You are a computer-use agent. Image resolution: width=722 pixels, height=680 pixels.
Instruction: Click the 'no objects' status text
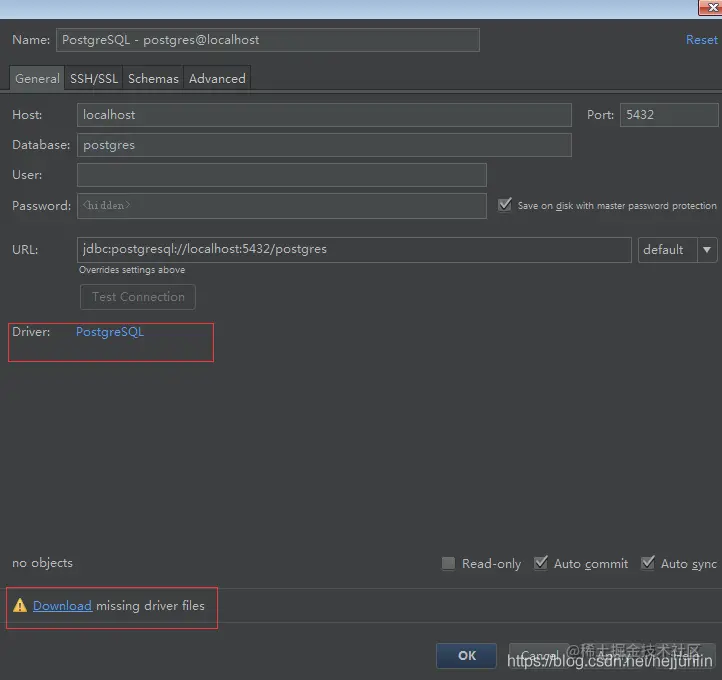coord(42,563)
